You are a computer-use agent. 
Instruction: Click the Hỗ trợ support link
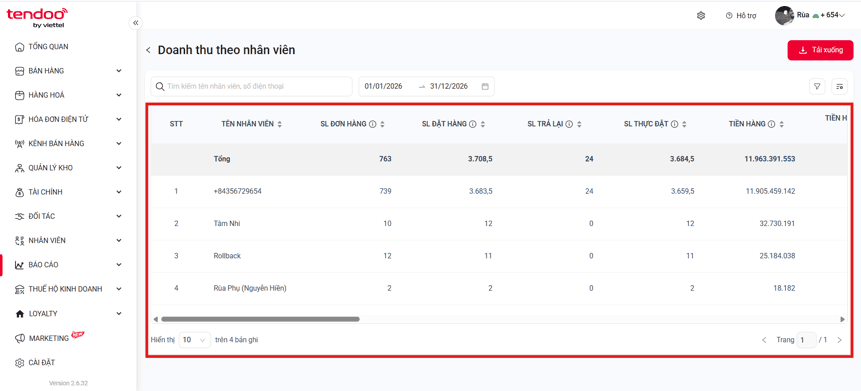click(741, 15)
